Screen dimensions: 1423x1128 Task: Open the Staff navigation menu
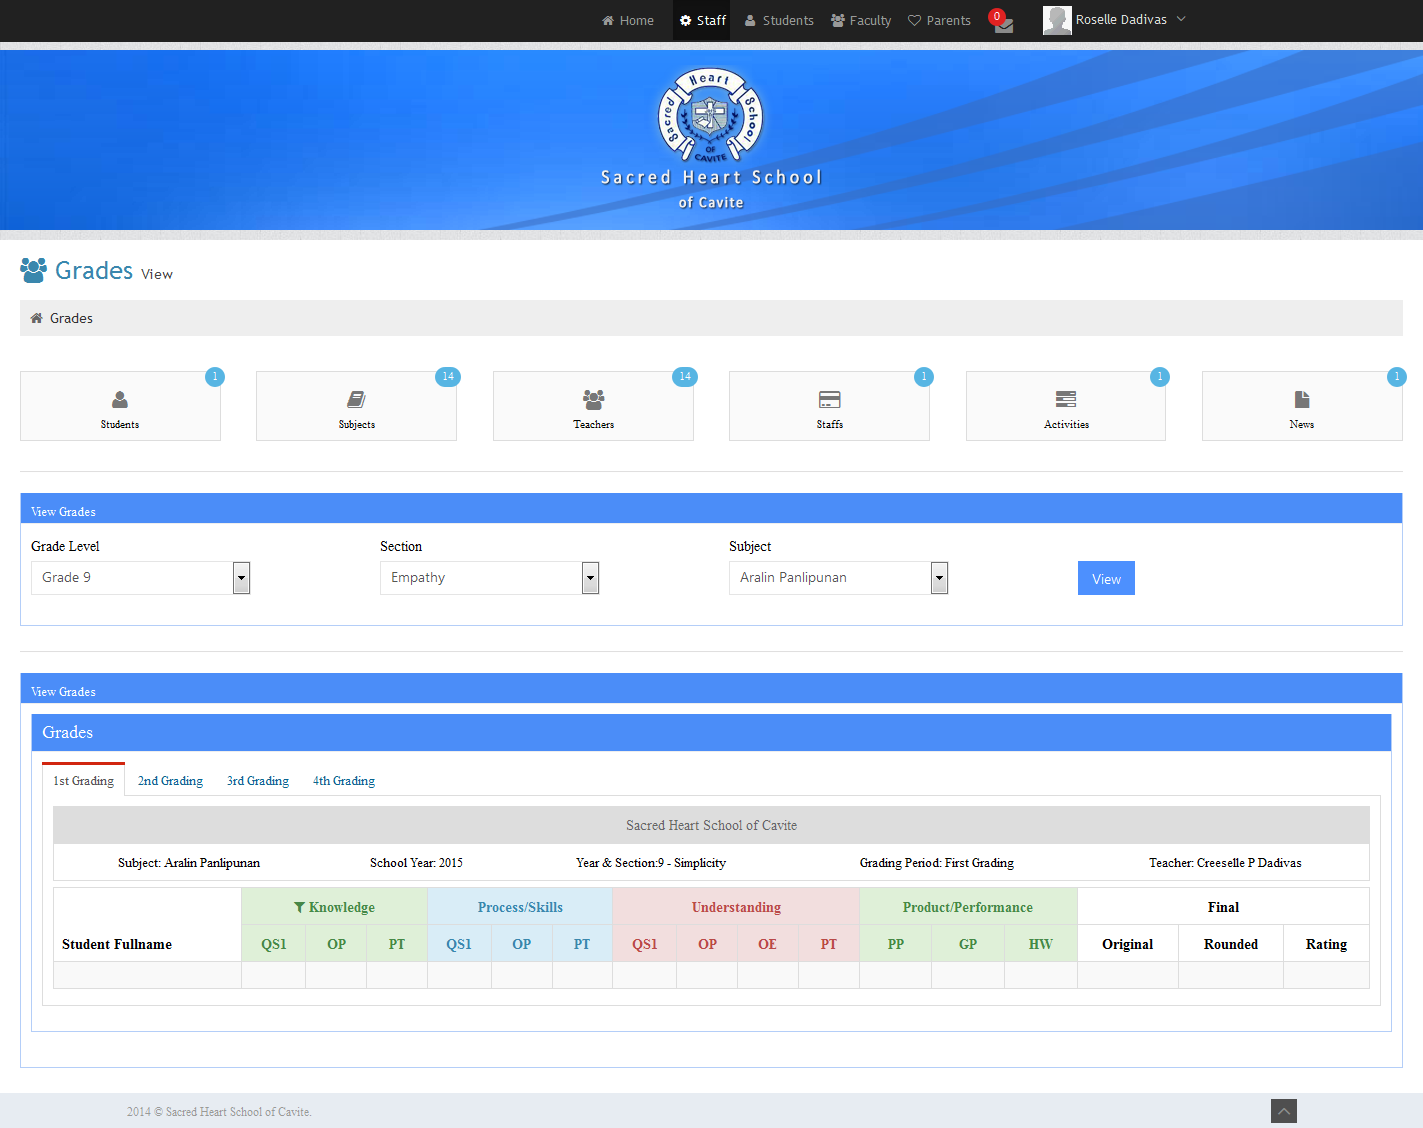(702, 20)
